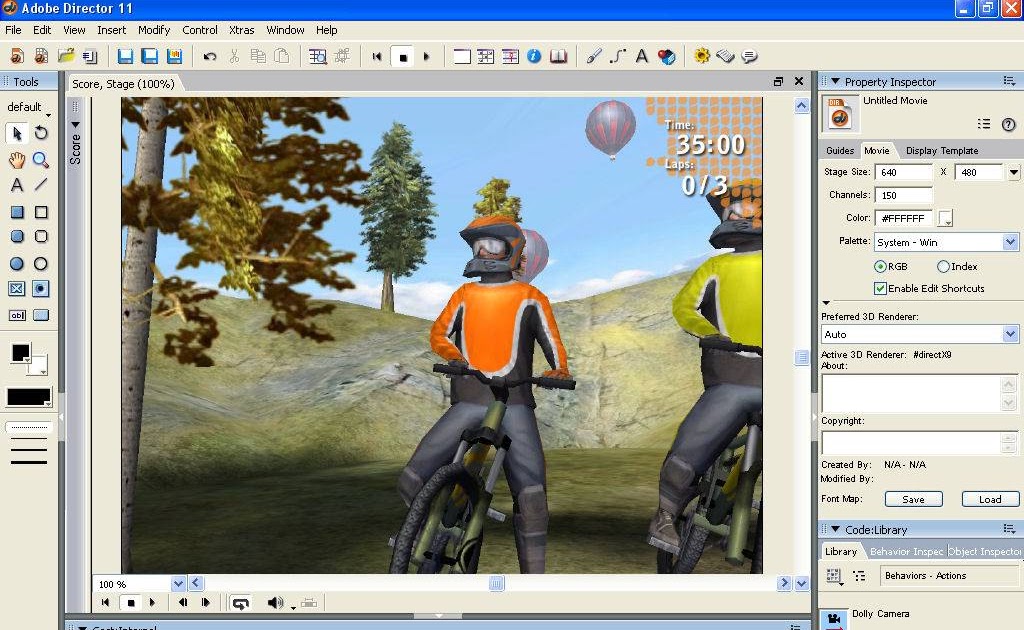Viewport: 1024px width, 630px height.
Task: Open the stage color #FFFFFF swatch
Action: coord(945,218)
